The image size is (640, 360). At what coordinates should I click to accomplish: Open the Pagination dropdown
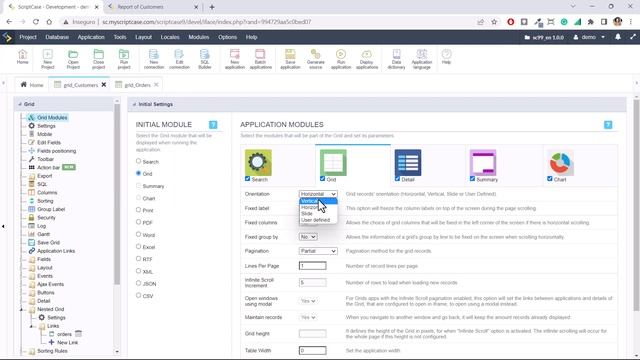[x=318, y=251]
